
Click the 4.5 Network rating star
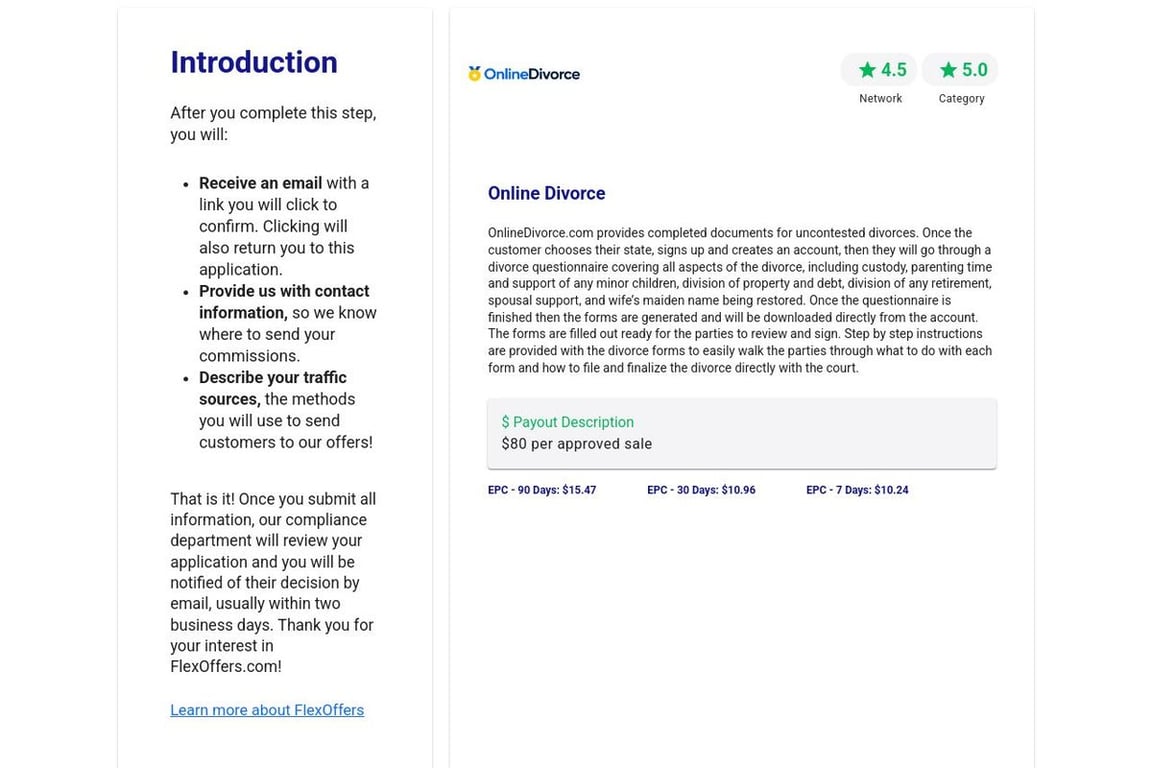pyautogui.click(x=868, y=70)
